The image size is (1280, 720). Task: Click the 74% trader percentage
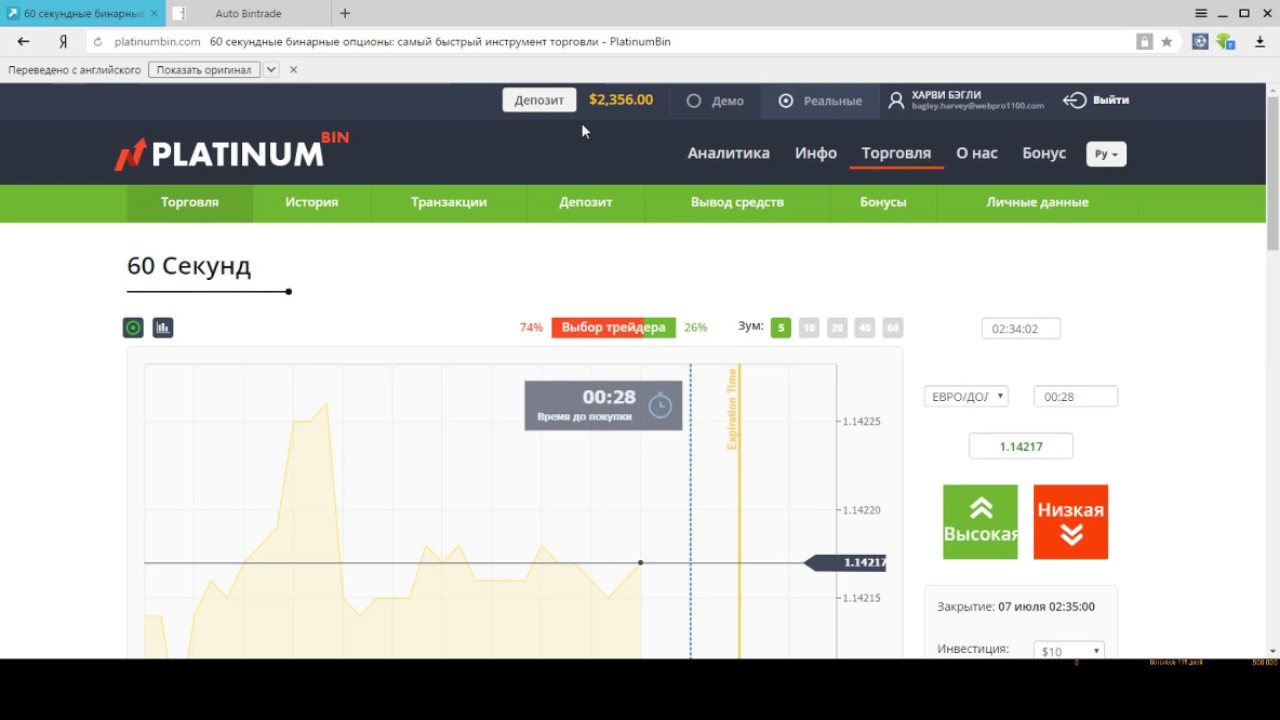[x=531, y=327]
